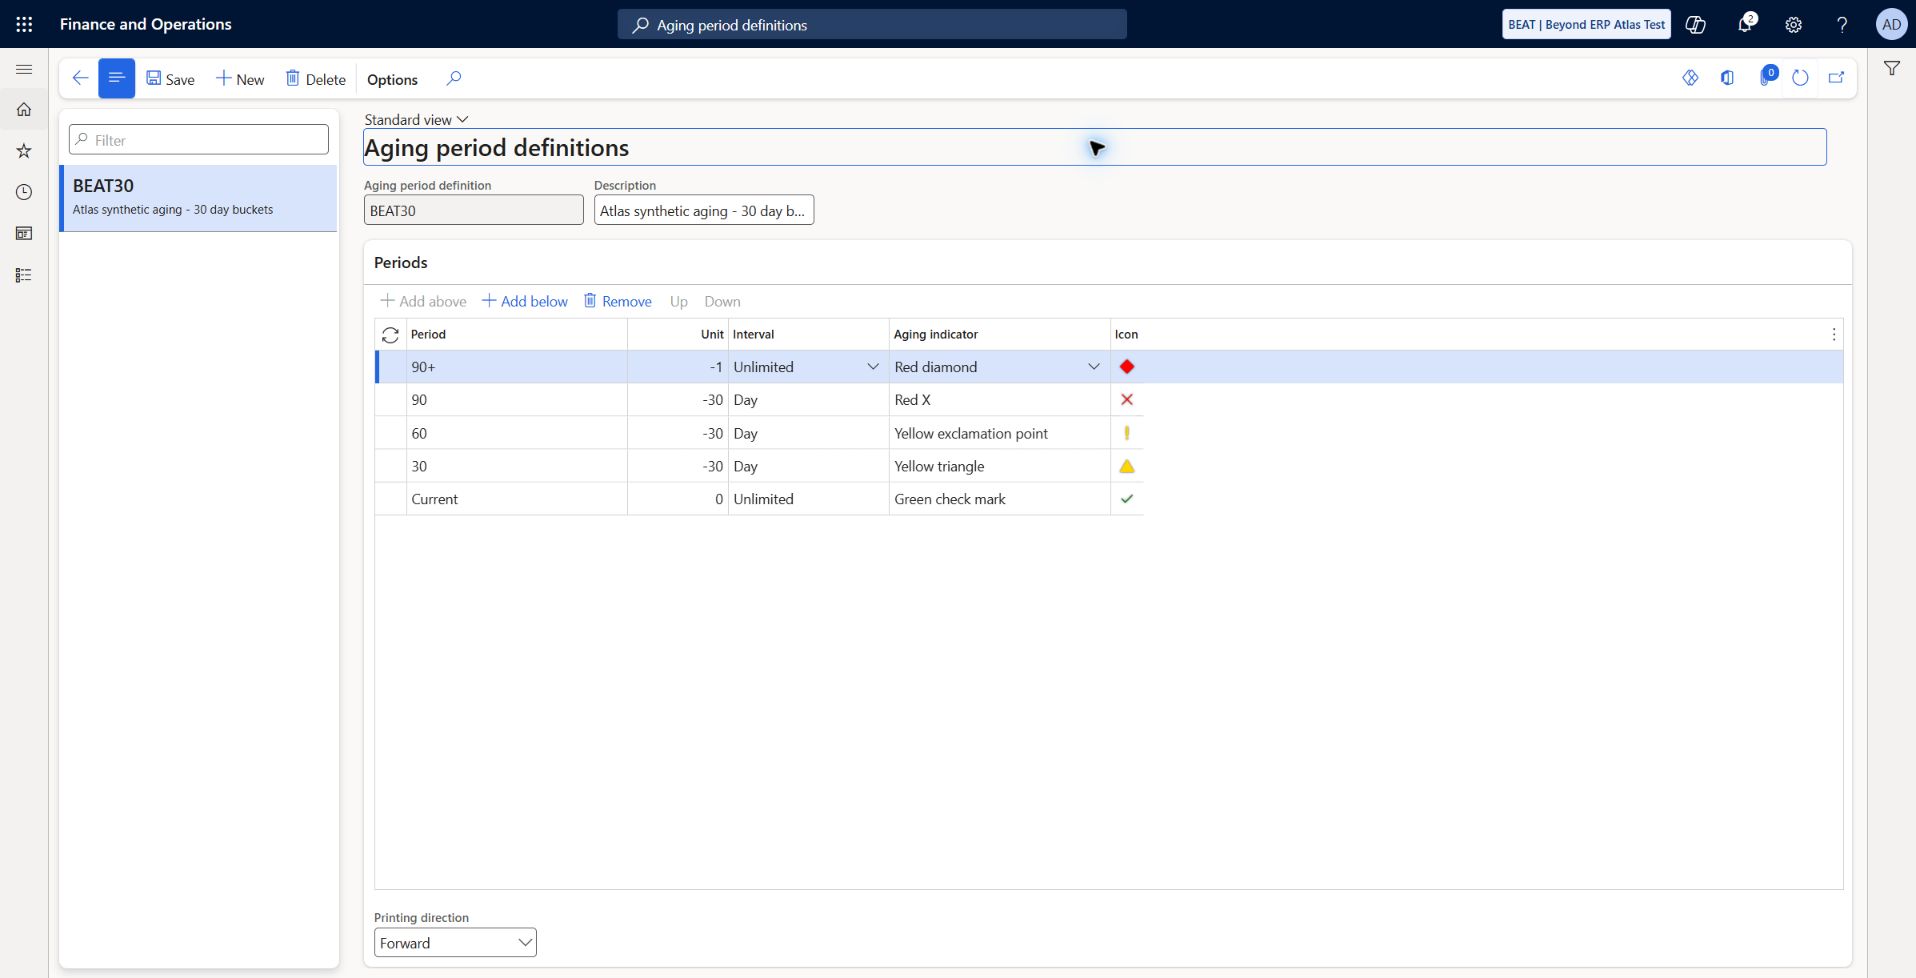Open grid options three-dot menu

[1833, 334]
